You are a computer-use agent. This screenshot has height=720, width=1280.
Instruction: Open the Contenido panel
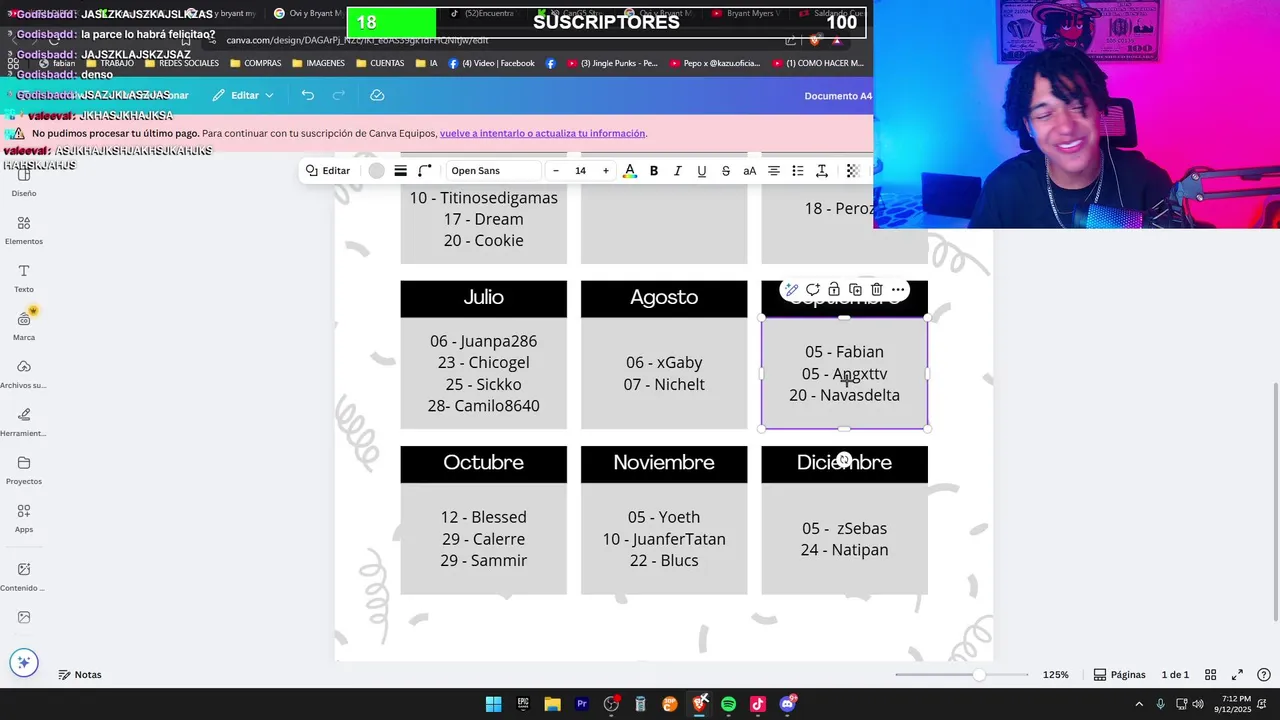pyautogui.click(x=24, y=576)
